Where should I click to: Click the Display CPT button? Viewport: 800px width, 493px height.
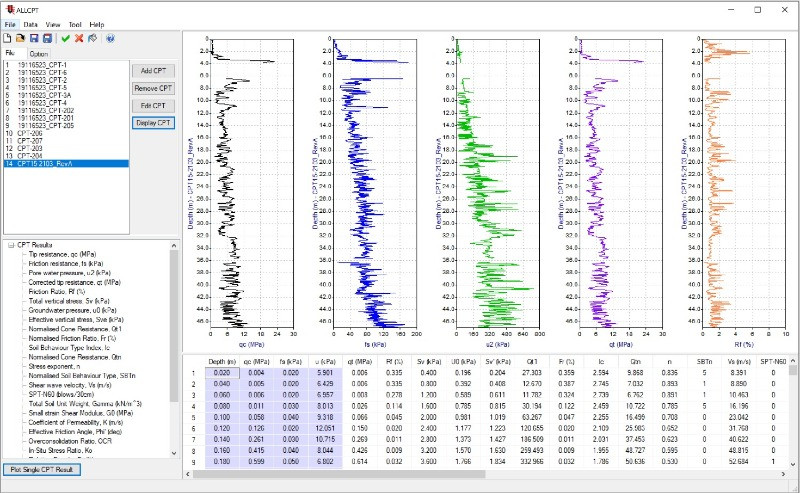[x=153, y=123]
